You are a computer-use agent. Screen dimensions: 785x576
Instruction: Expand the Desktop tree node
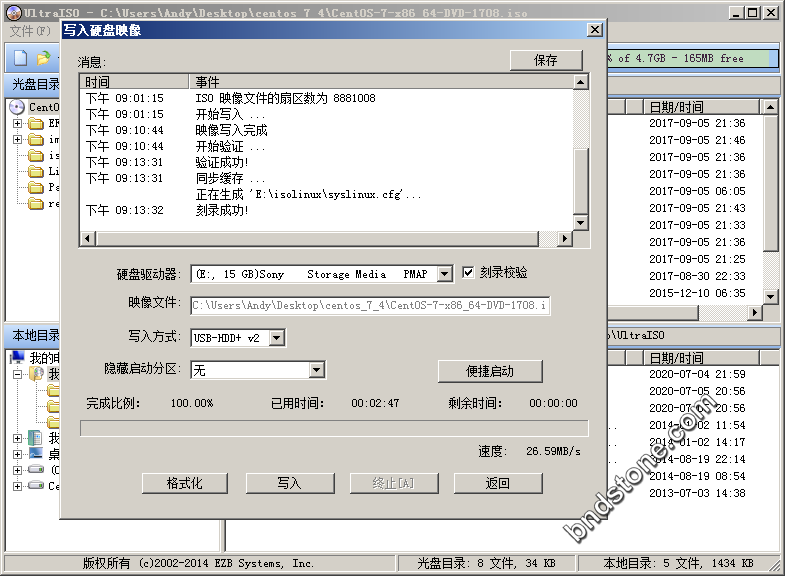(x=18, y=454)
